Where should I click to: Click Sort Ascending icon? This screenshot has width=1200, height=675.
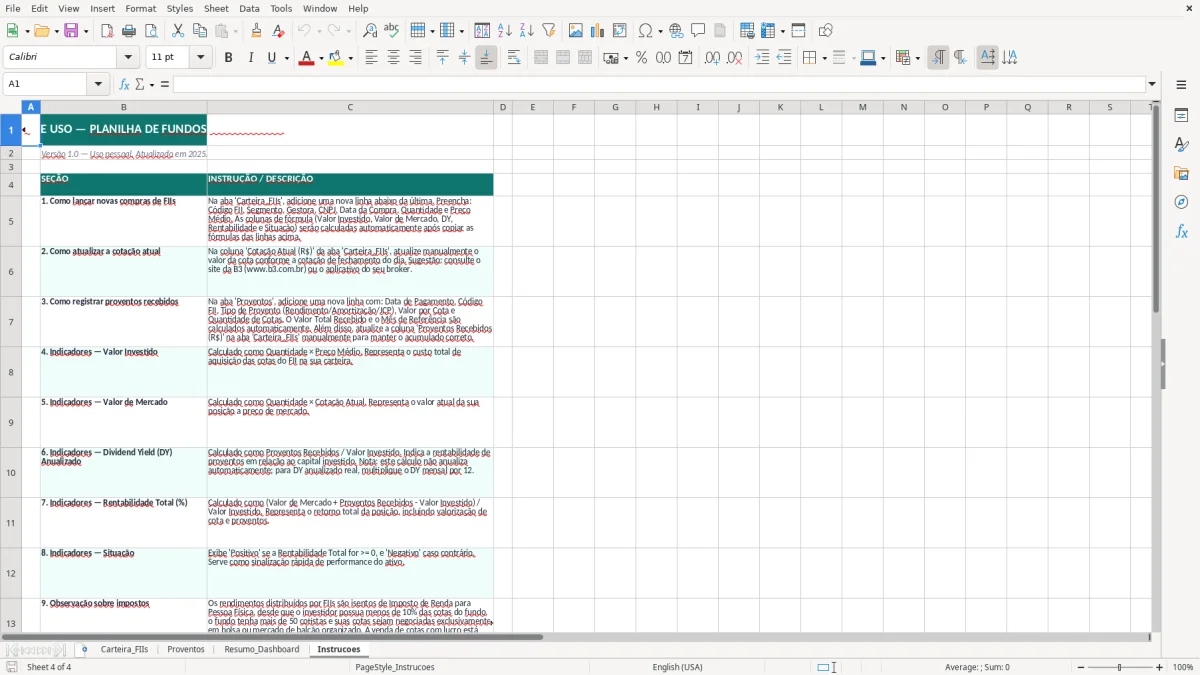pos(504,31)
